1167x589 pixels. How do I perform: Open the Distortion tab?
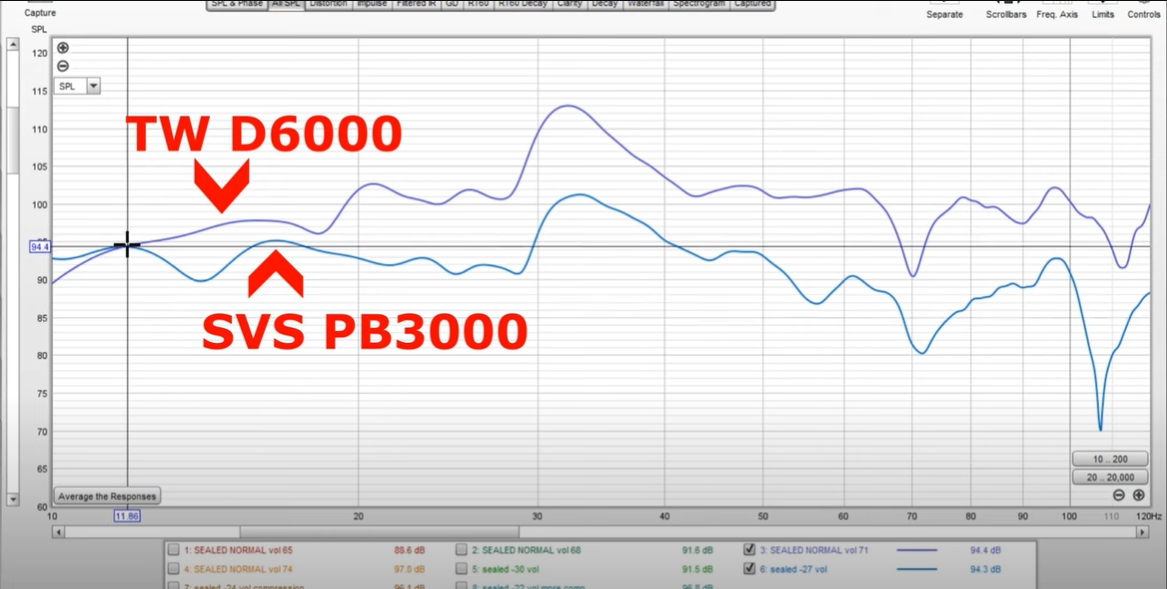327,4
